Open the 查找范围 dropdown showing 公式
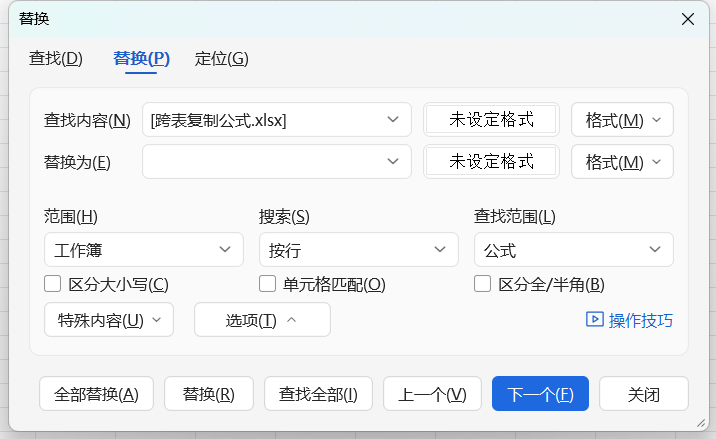Screen dimensions: 716x439 [x=573, y=250]
